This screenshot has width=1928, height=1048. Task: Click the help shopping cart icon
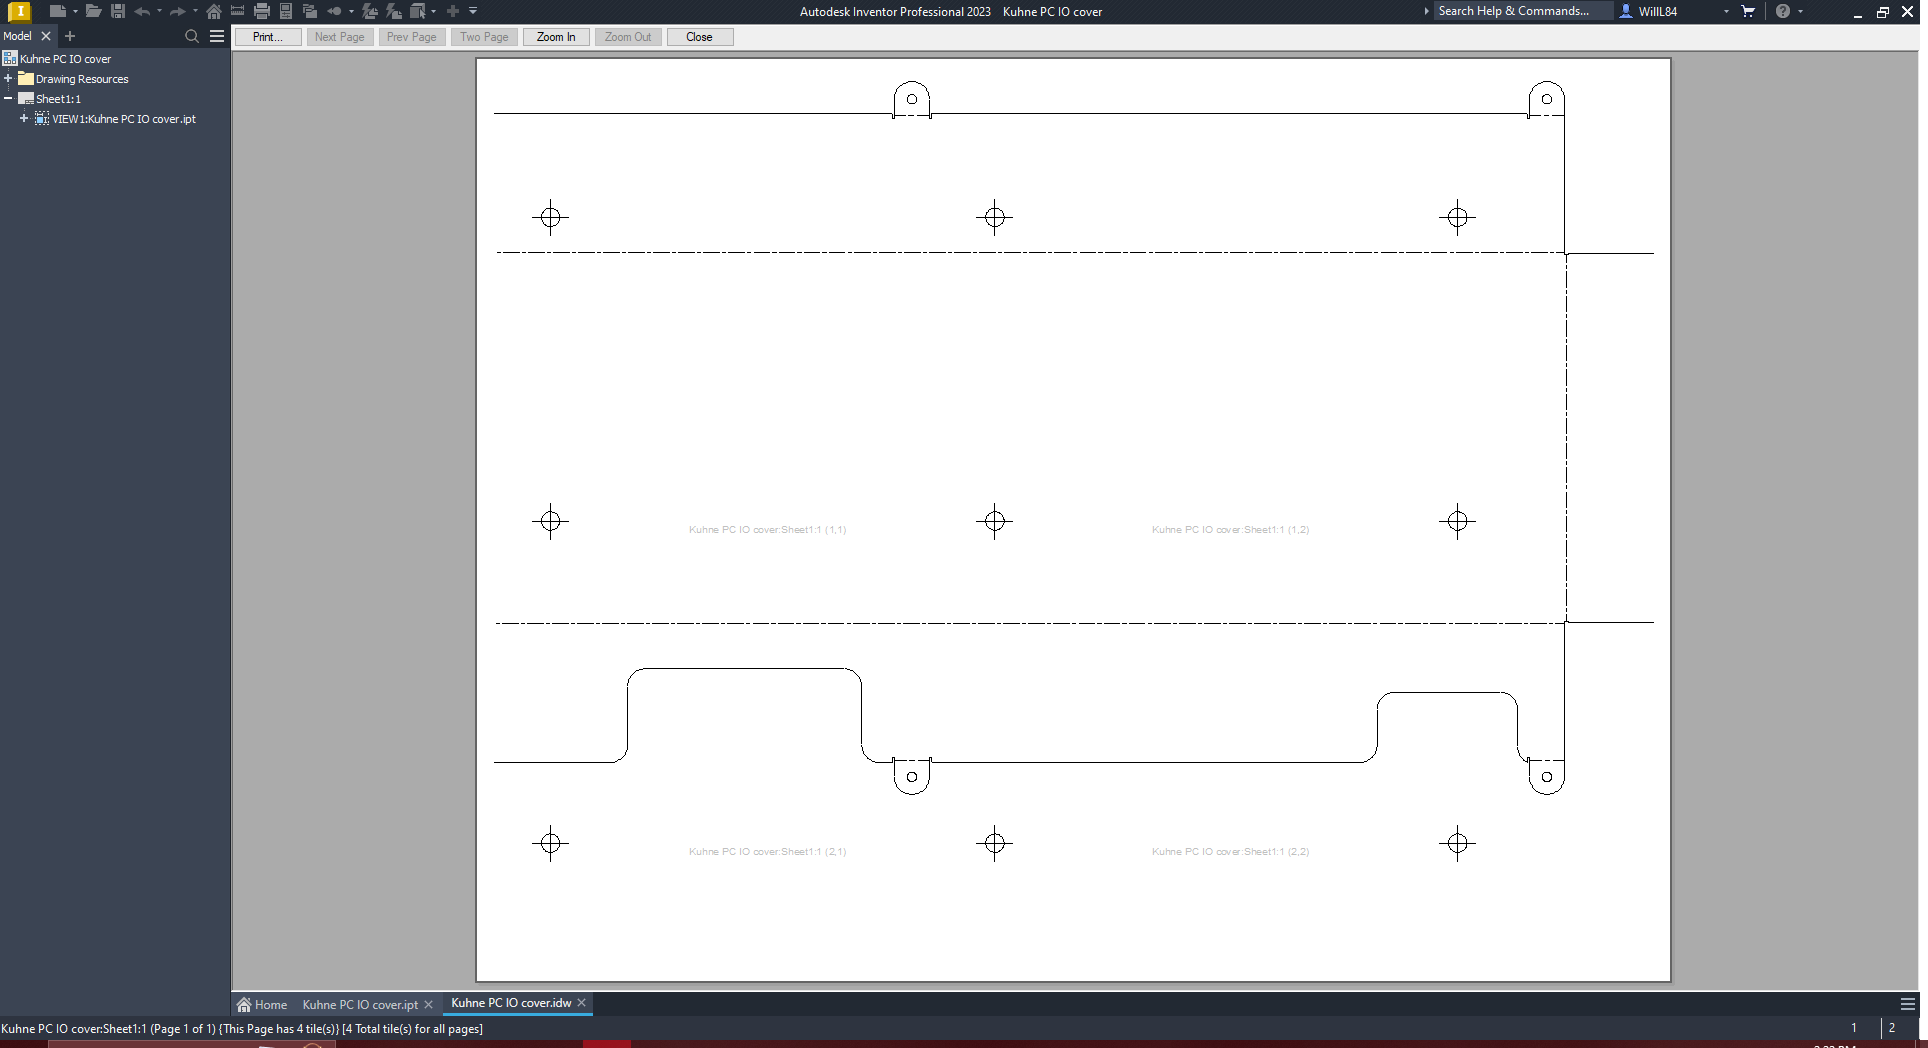[x=1748, y=11]
